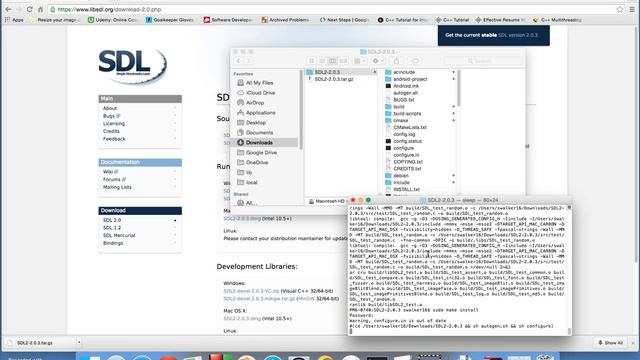Expand android-project folder in Finder

[453, 79]
